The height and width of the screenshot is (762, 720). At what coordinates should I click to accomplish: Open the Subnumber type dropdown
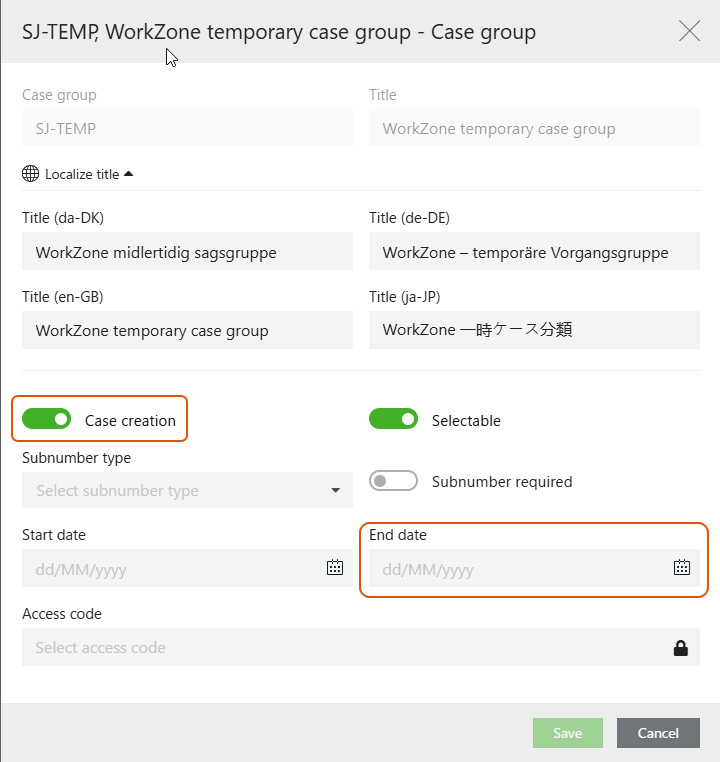[x=187, y=491]
